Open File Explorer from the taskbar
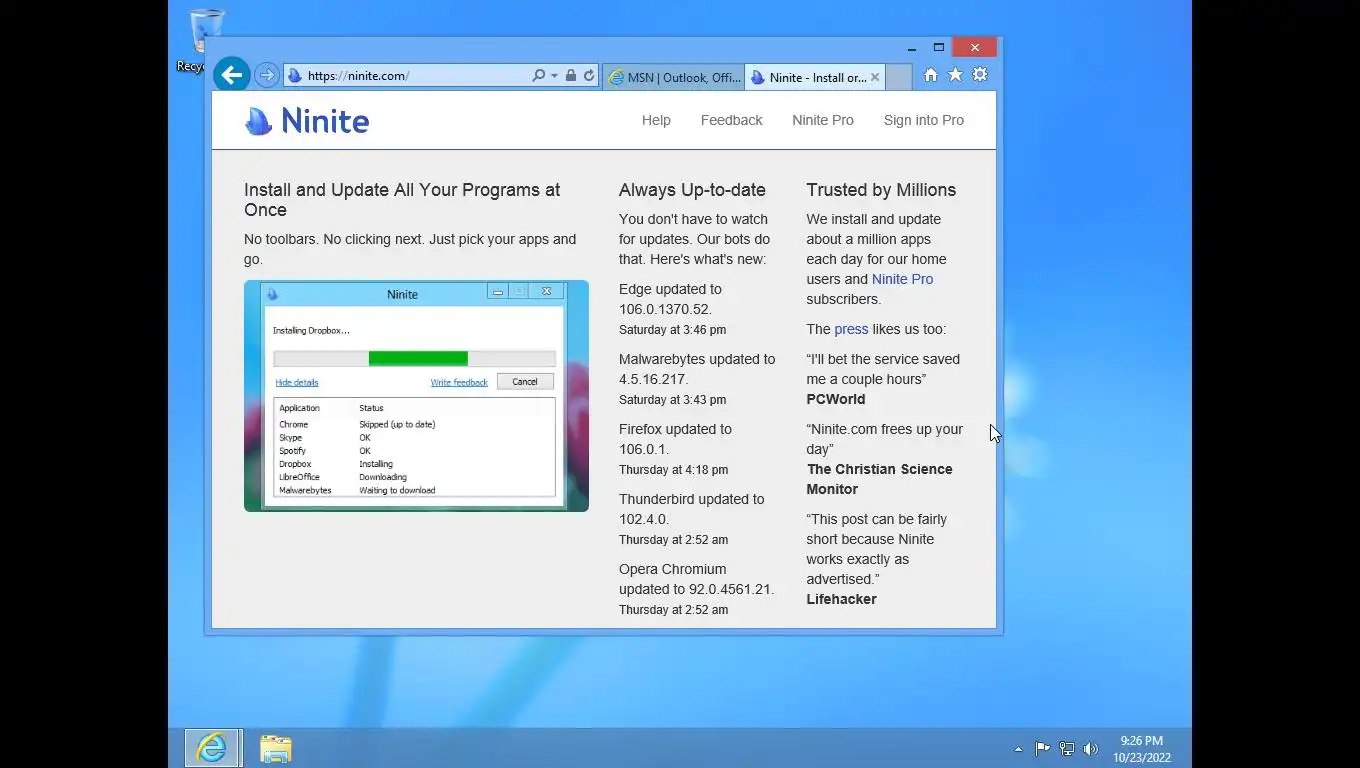The width and height of the screenshot is (1360, 768). click(x=276, y=748)
